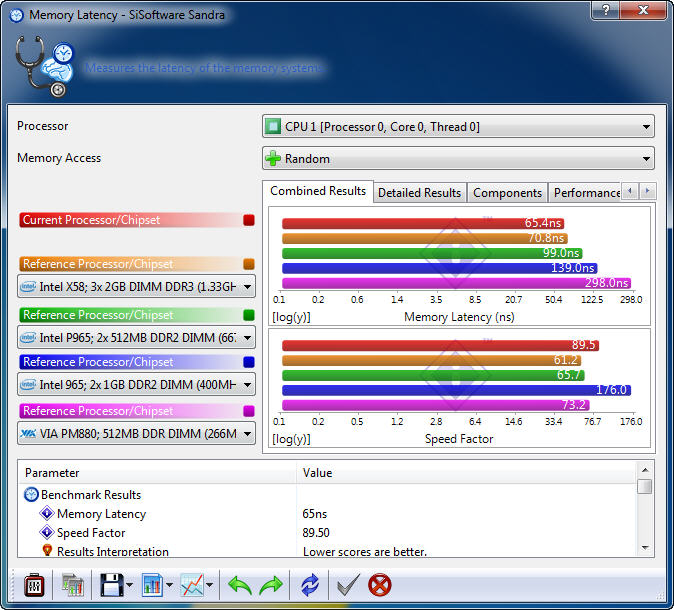Click the Sandra clock icon in title bar
The width and height of the screenshot is (674, 610).
coord(16,15)
